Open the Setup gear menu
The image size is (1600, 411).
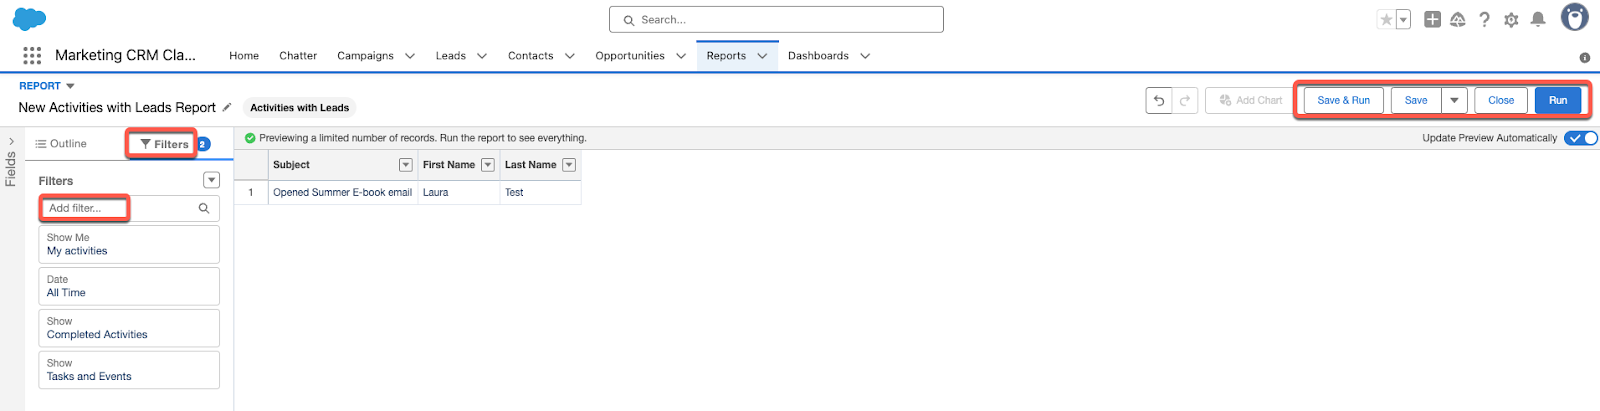point(1511,19)
